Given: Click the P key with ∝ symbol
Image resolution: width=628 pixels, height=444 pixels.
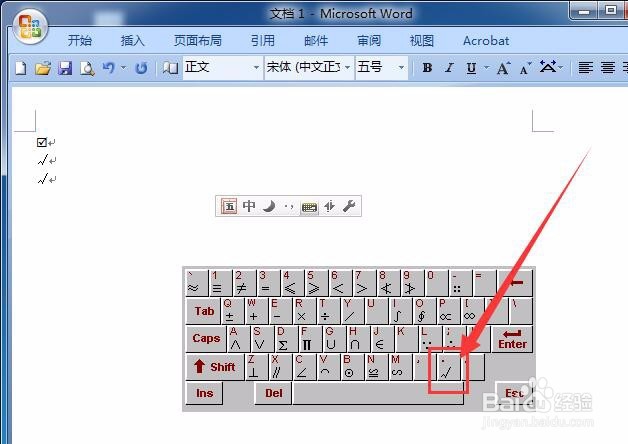Looking at the screenshot, I should click(x=448, y=311).
